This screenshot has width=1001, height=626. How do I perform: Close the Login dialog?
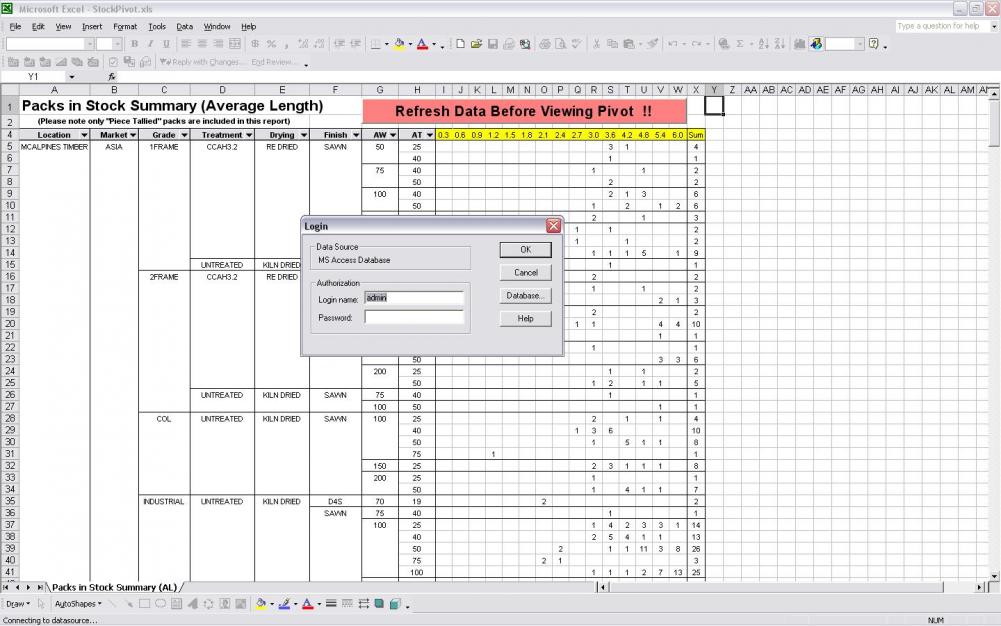coord(553,226)
